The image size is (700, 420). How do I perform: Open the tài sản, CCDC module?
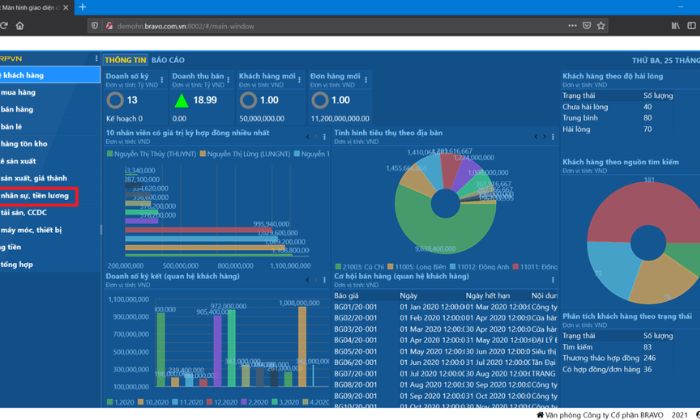50,212
